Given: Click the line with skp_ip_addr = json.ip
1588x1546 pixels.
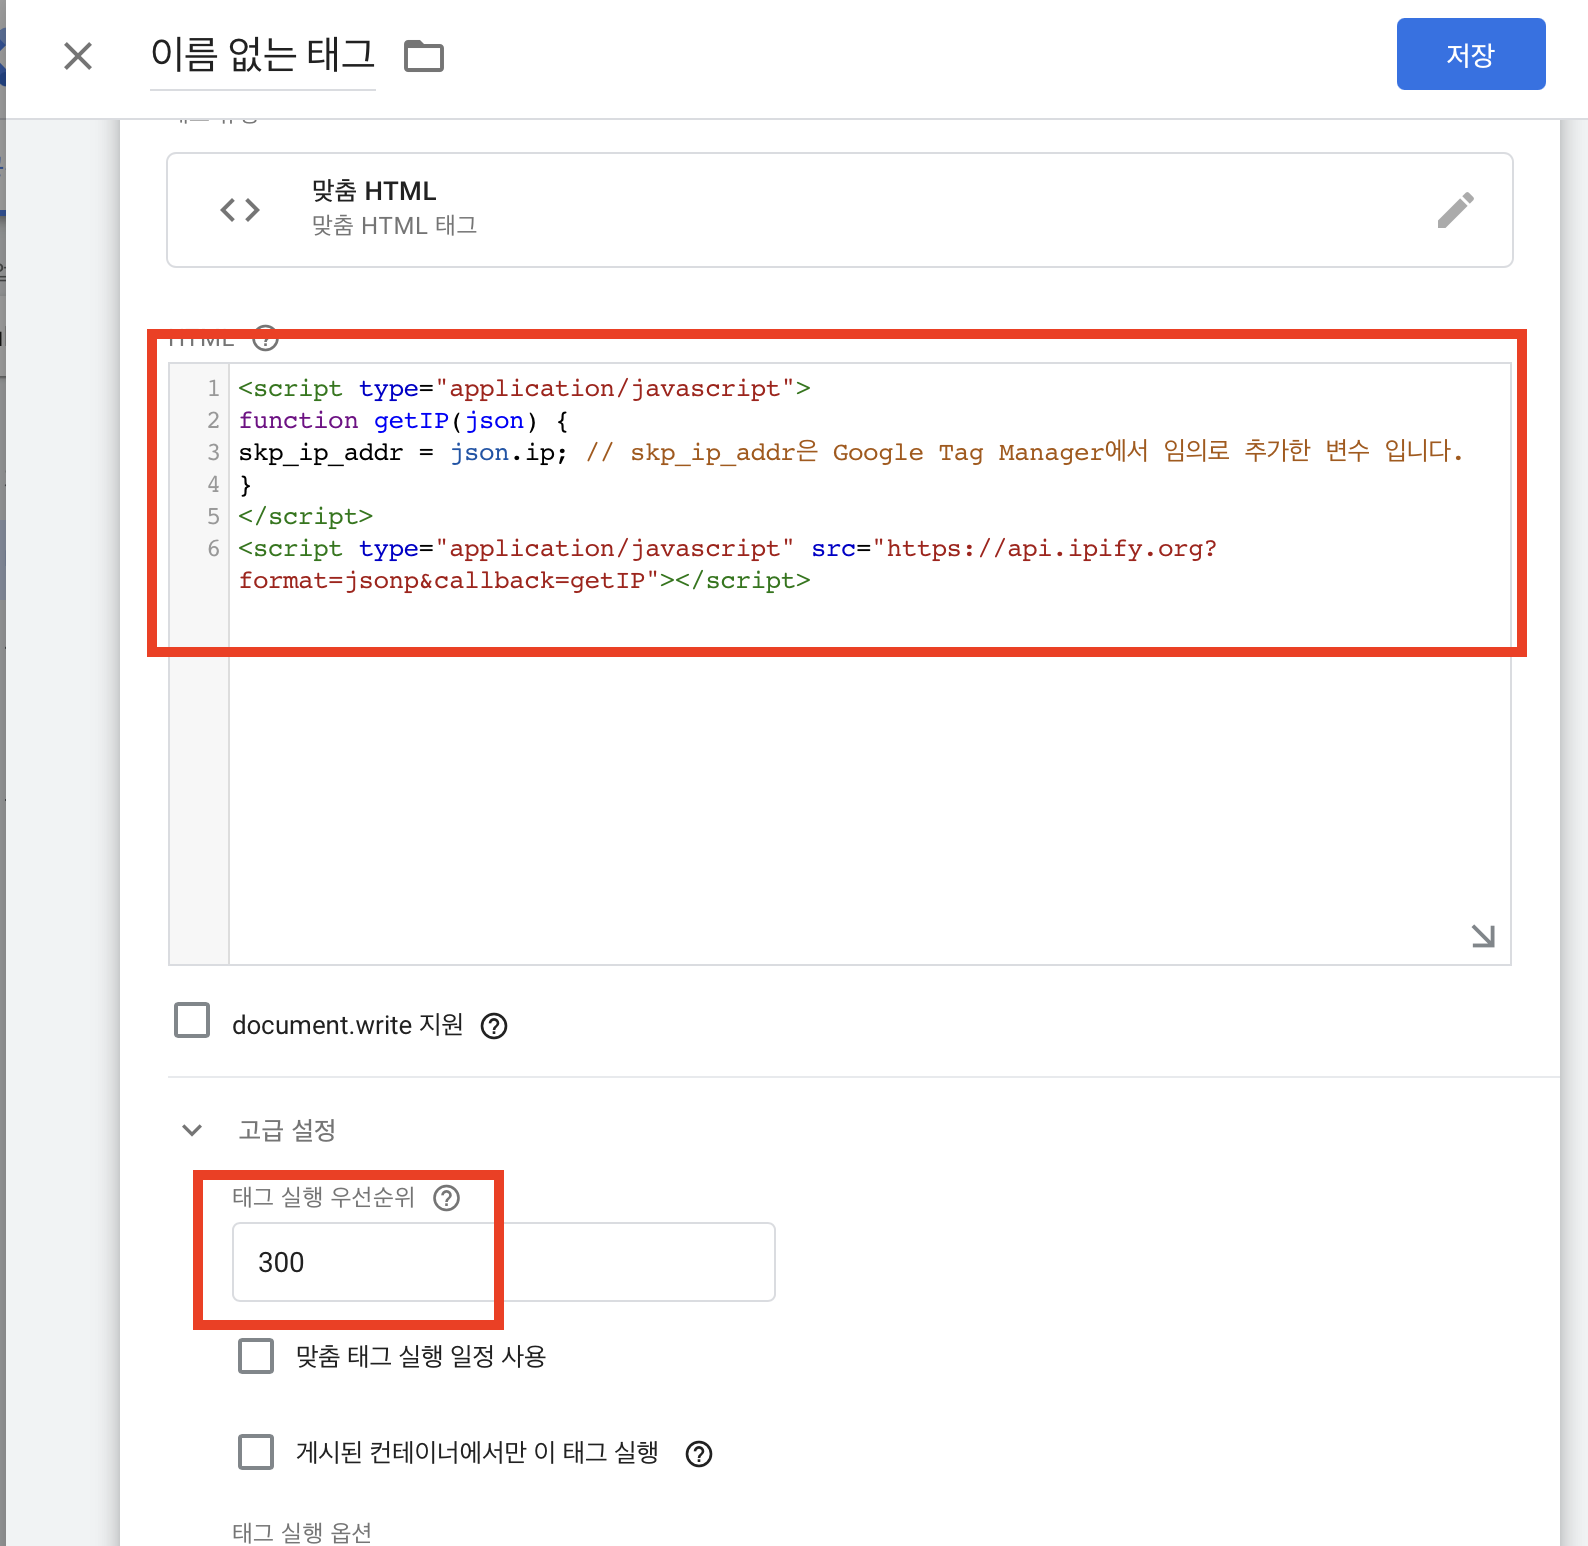Looking at the screenshot, I should (850, 452).
